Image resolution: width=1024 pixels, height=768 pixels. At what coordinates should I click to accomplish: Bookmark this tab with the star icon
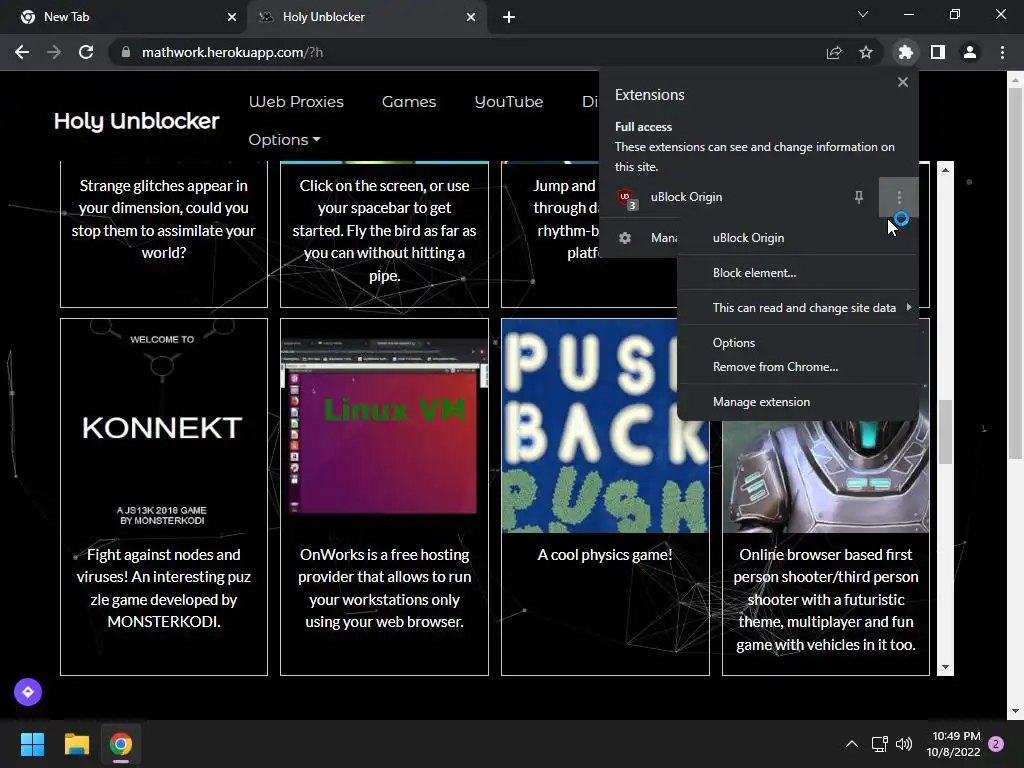click(866, 52)
